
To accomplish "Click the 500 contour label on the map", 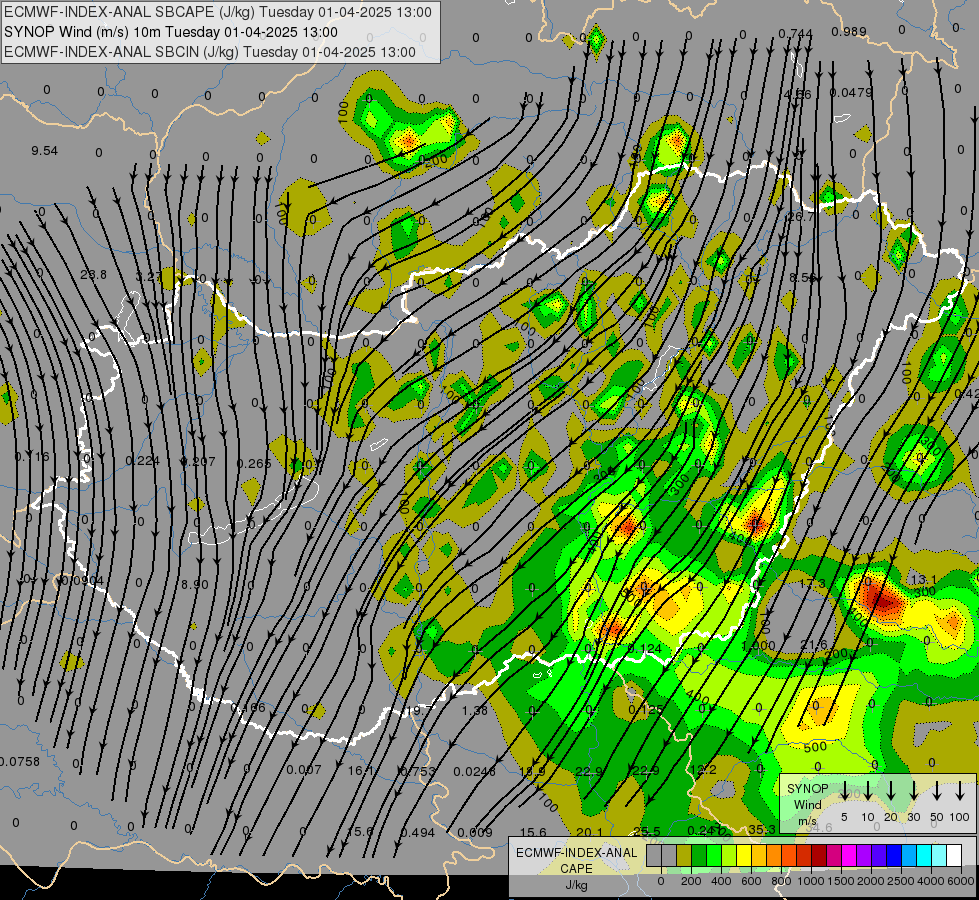I will click(x=815, y=747).
